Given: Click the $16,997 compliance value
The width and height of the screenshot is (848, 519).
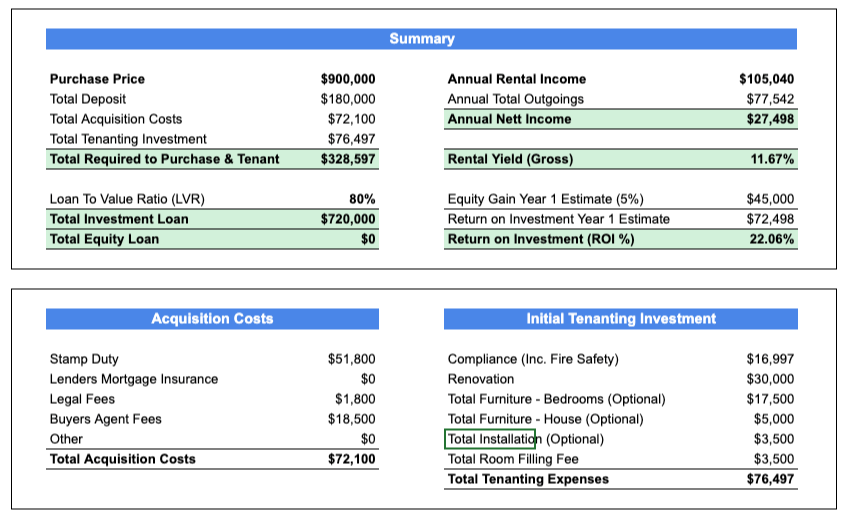Looking at the screenshot, I should tap(770, 359).
